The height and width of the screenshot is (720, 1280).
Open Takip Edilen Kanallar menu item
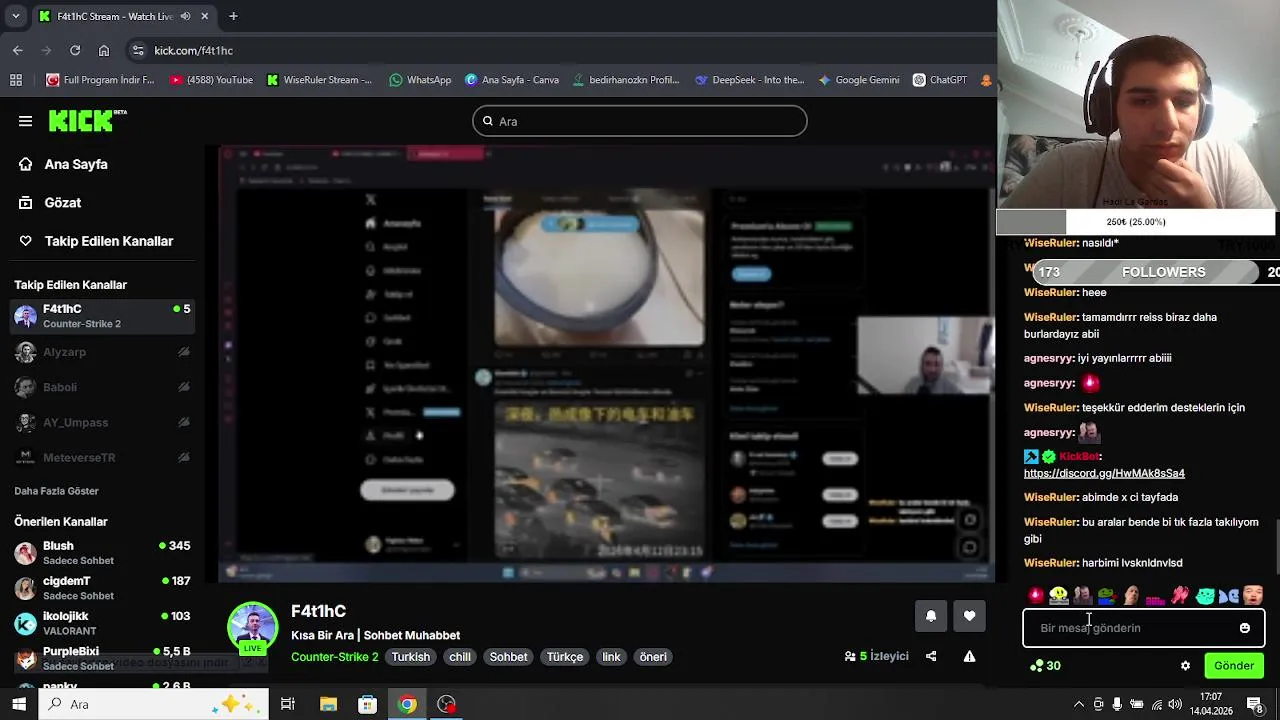96,241
